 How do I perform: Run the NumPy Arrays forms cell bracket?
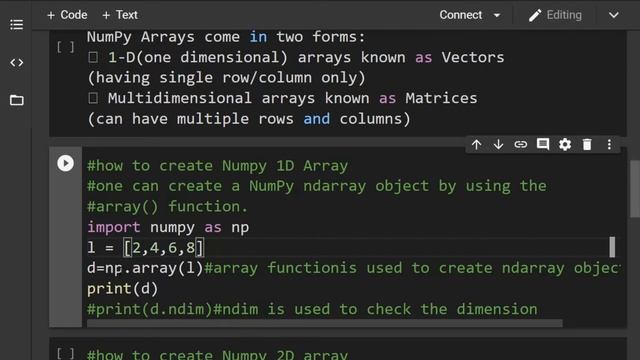[x=65, y=47]
